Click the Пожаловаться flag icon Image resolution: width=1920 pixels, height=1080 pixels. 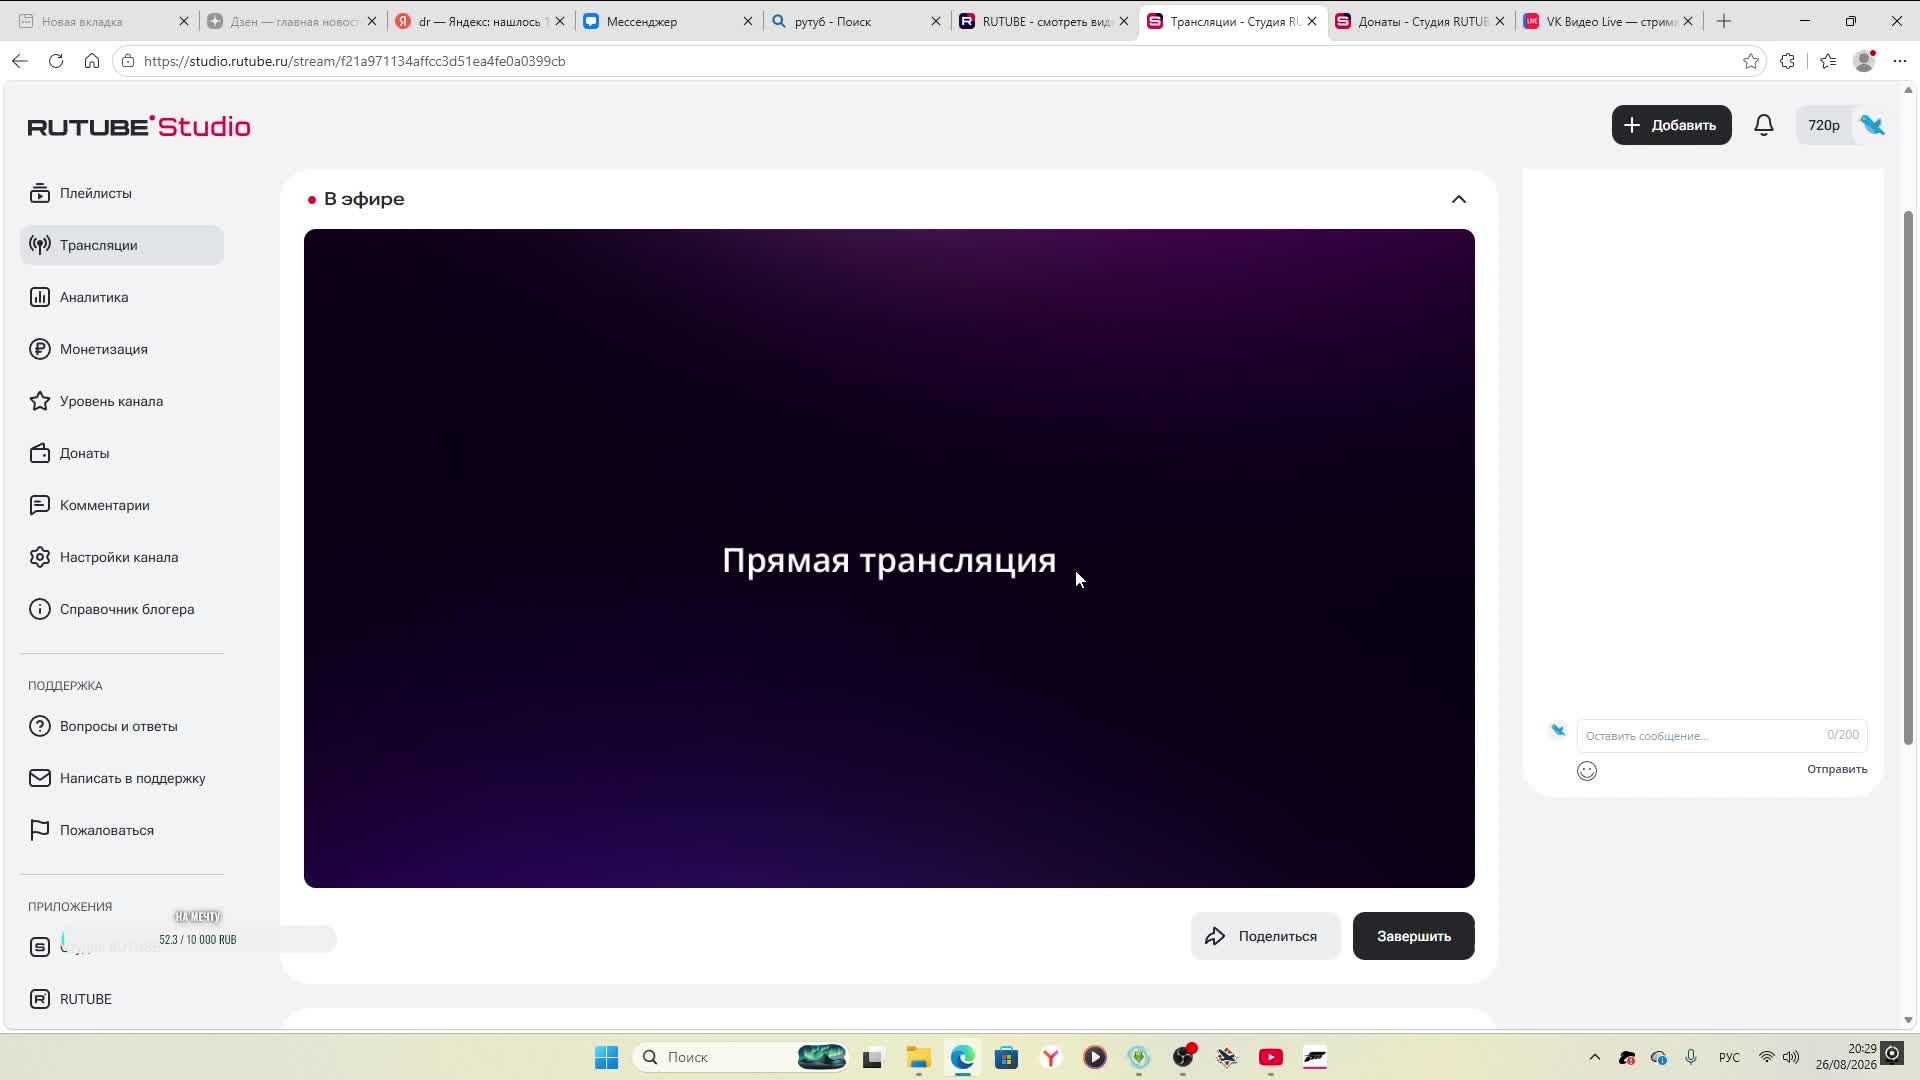tap(40, 830)
